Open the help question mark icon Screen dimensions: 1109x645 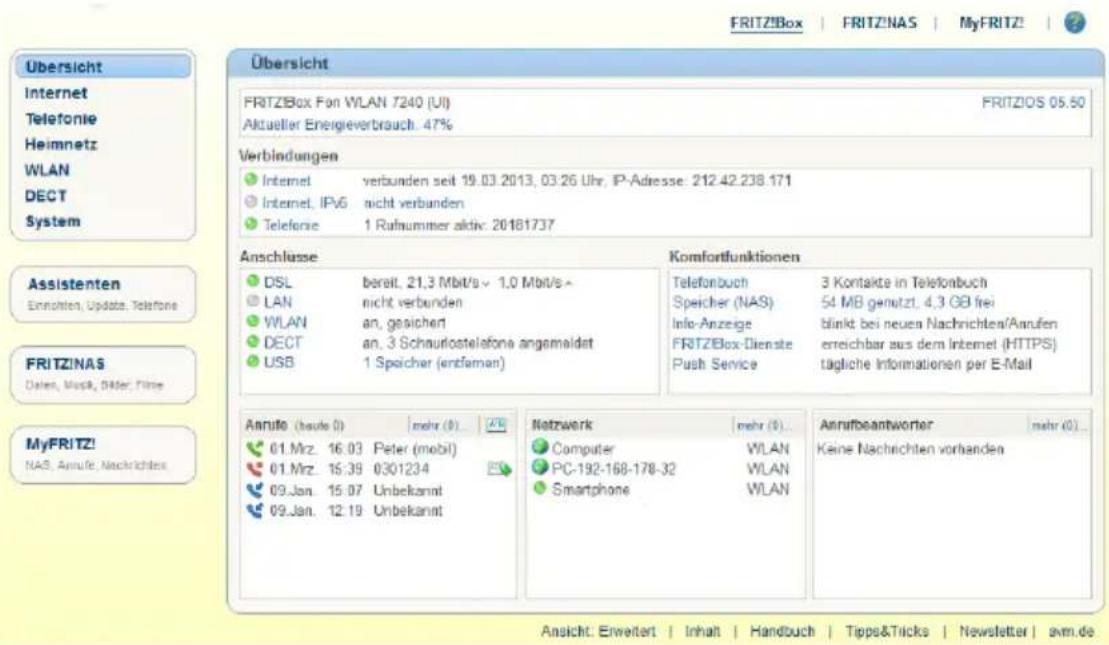tap(1074, 23)
